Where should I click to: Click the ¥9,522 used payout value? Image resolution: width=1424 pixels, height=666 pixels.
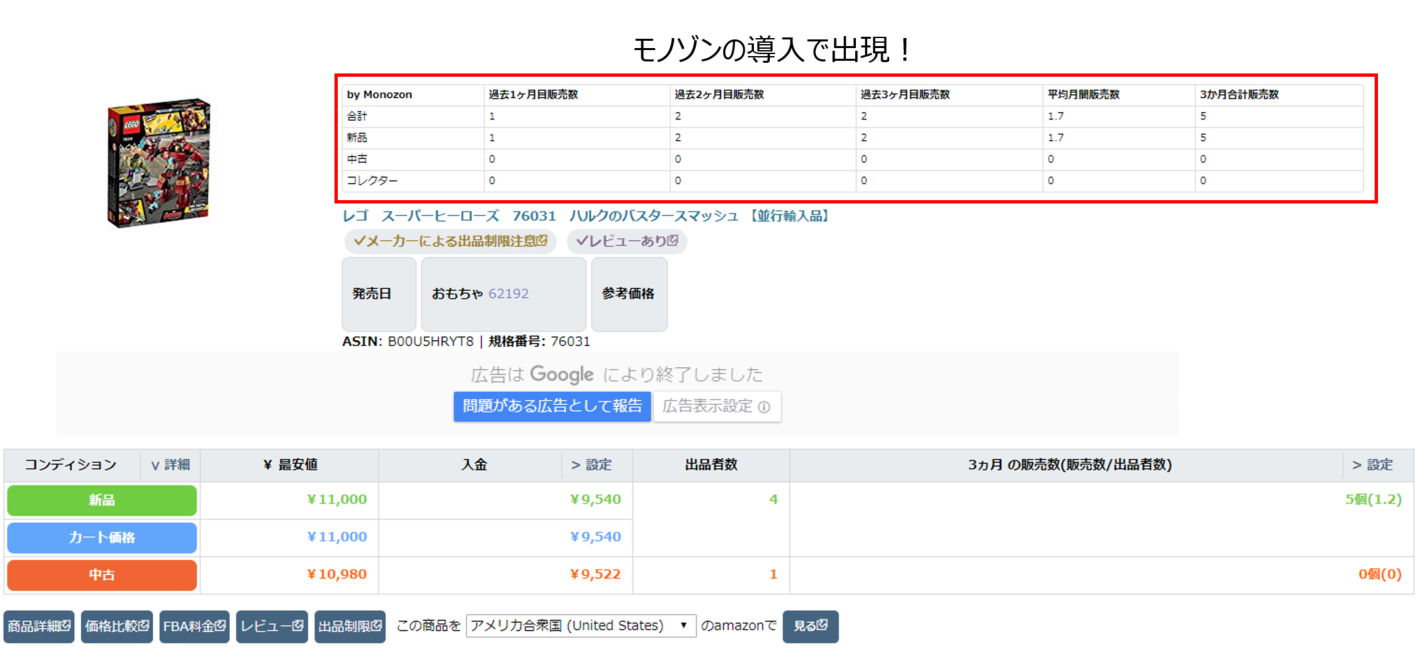[x=596, y=575]
